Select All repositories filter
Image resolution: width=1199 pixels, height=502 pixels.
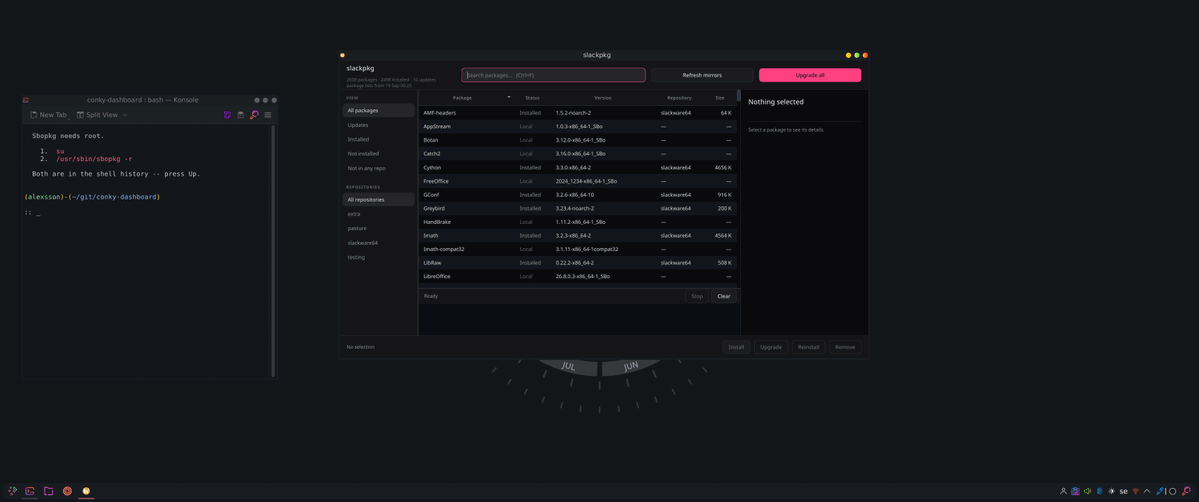point(379,200)
